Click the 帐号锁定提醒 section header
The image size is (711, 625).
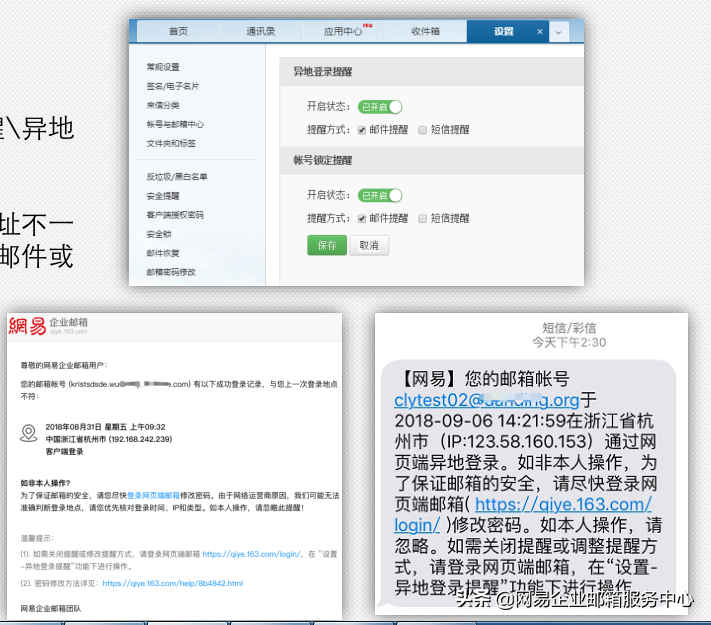tap(323, 160)
